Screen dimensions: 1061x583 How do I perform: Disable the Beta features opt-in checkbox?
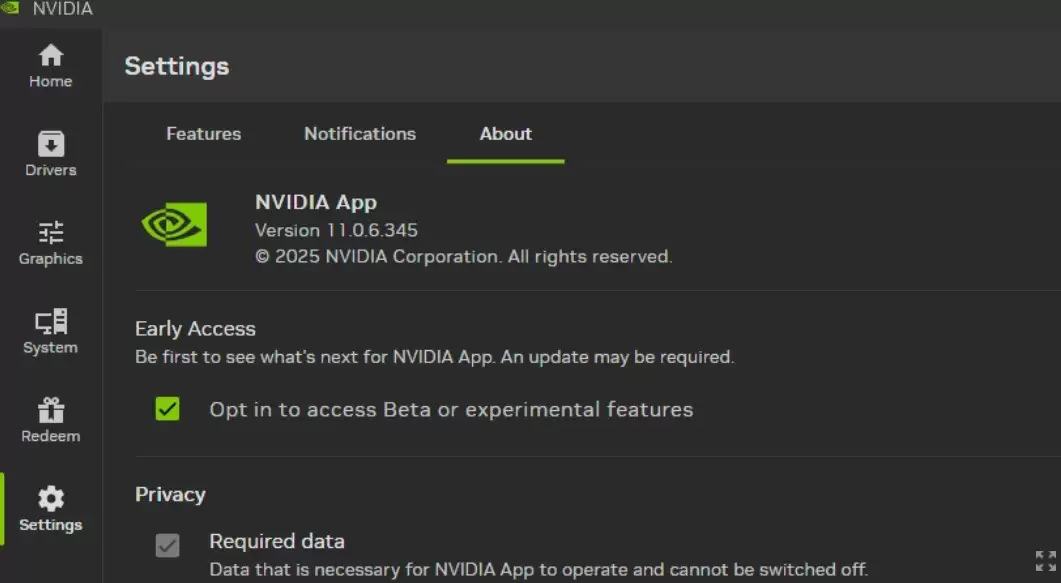167,409
